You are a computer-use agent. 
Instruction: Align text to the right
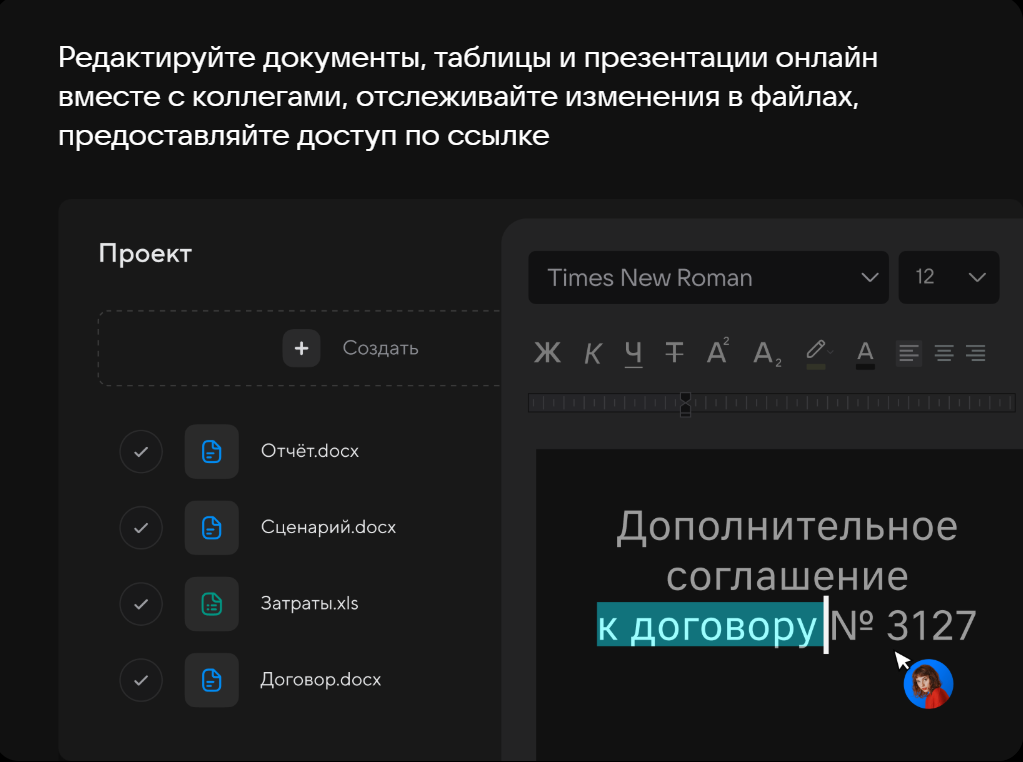(x=975, y=353)
